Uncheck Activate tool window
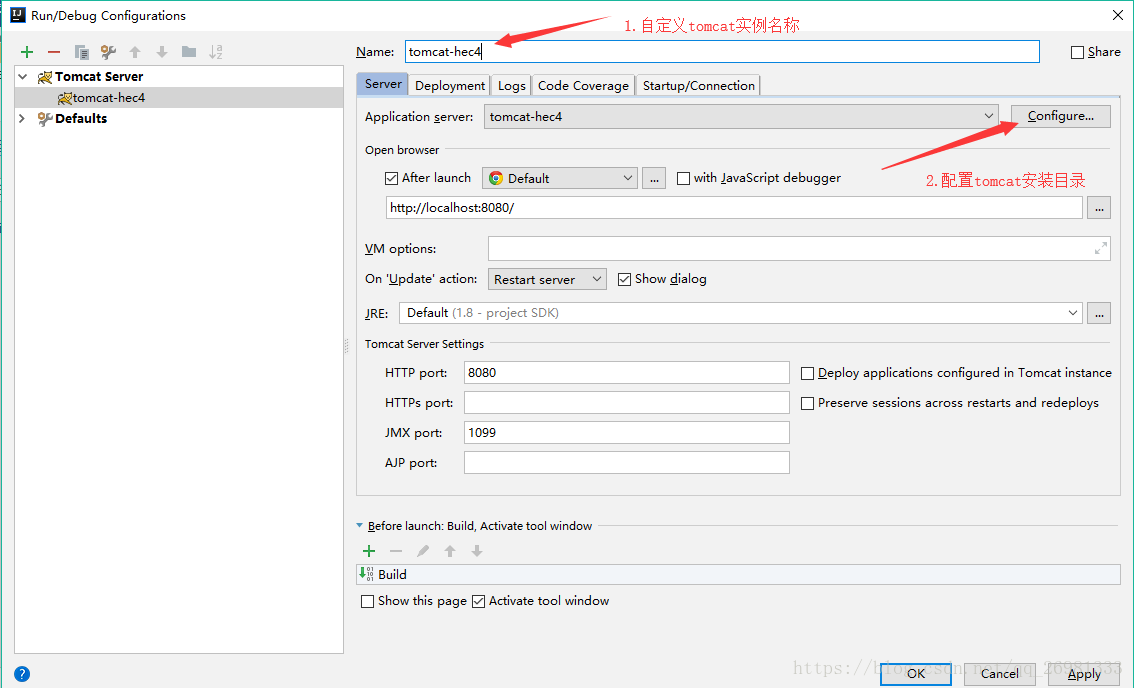This screenshot has width=1134, height=688. click(x=478, y=601)
